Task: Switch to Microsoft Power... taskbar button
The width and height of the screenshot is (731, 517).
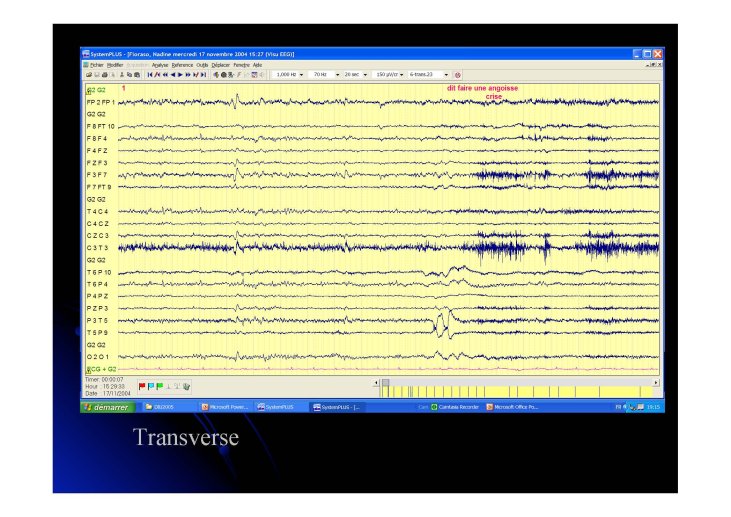Action: pos(225,407)
